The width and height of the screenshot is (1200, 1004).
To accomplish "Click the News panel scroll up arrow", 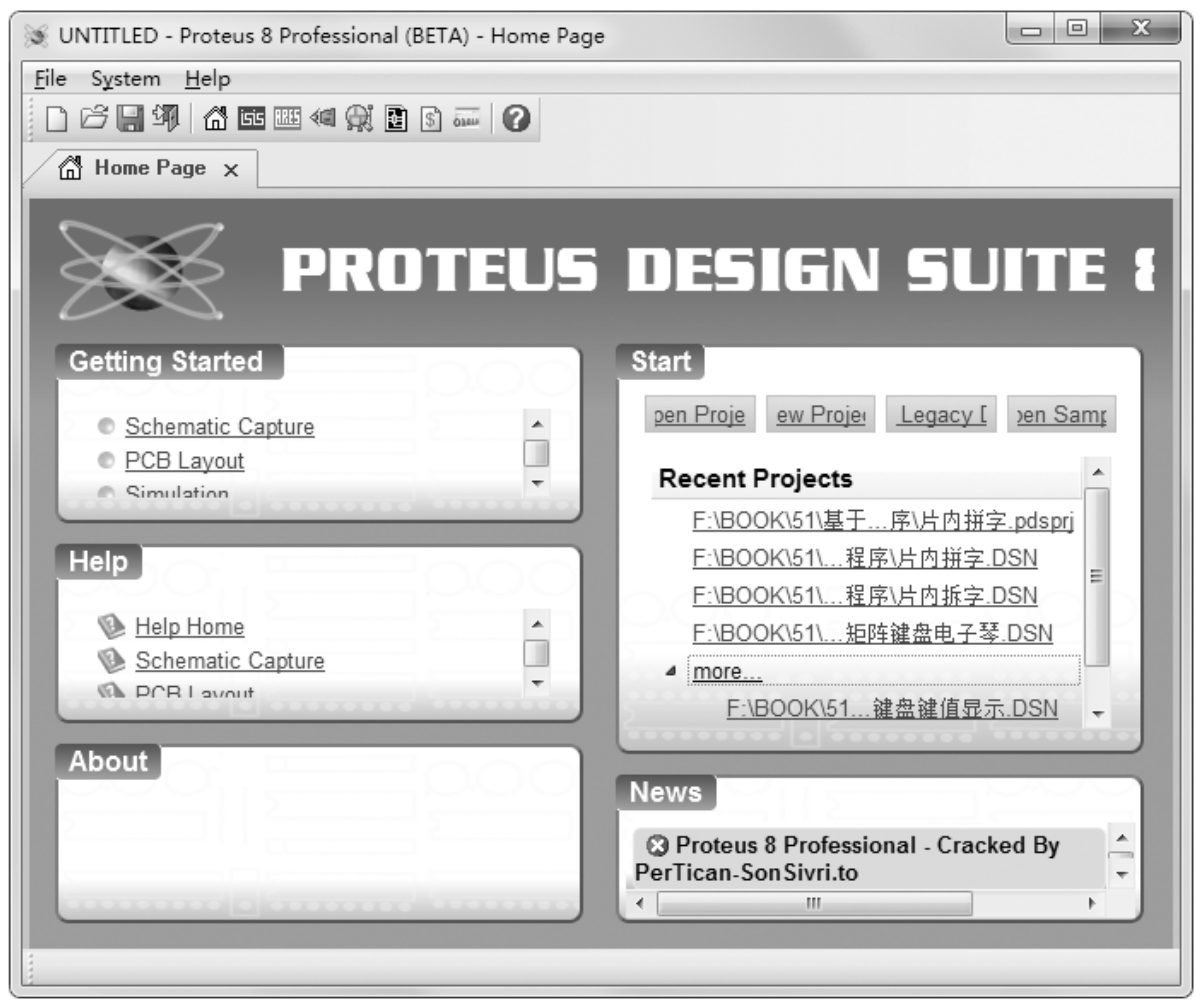I will (1121, 838).
